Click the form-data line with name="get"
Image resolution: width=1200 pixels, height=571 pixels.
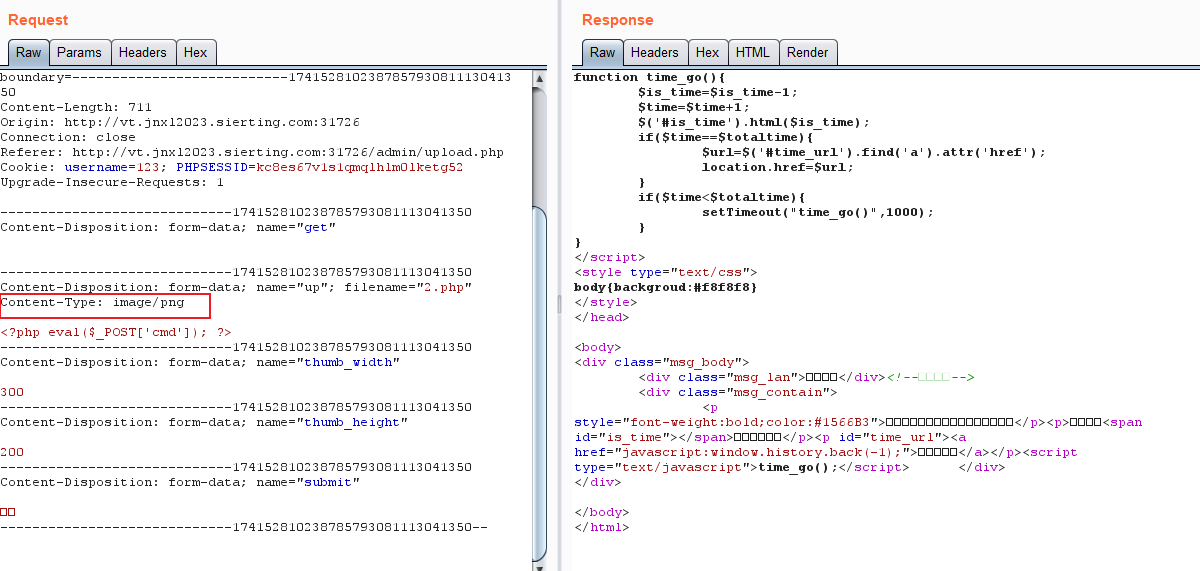[x=168, y=227]
